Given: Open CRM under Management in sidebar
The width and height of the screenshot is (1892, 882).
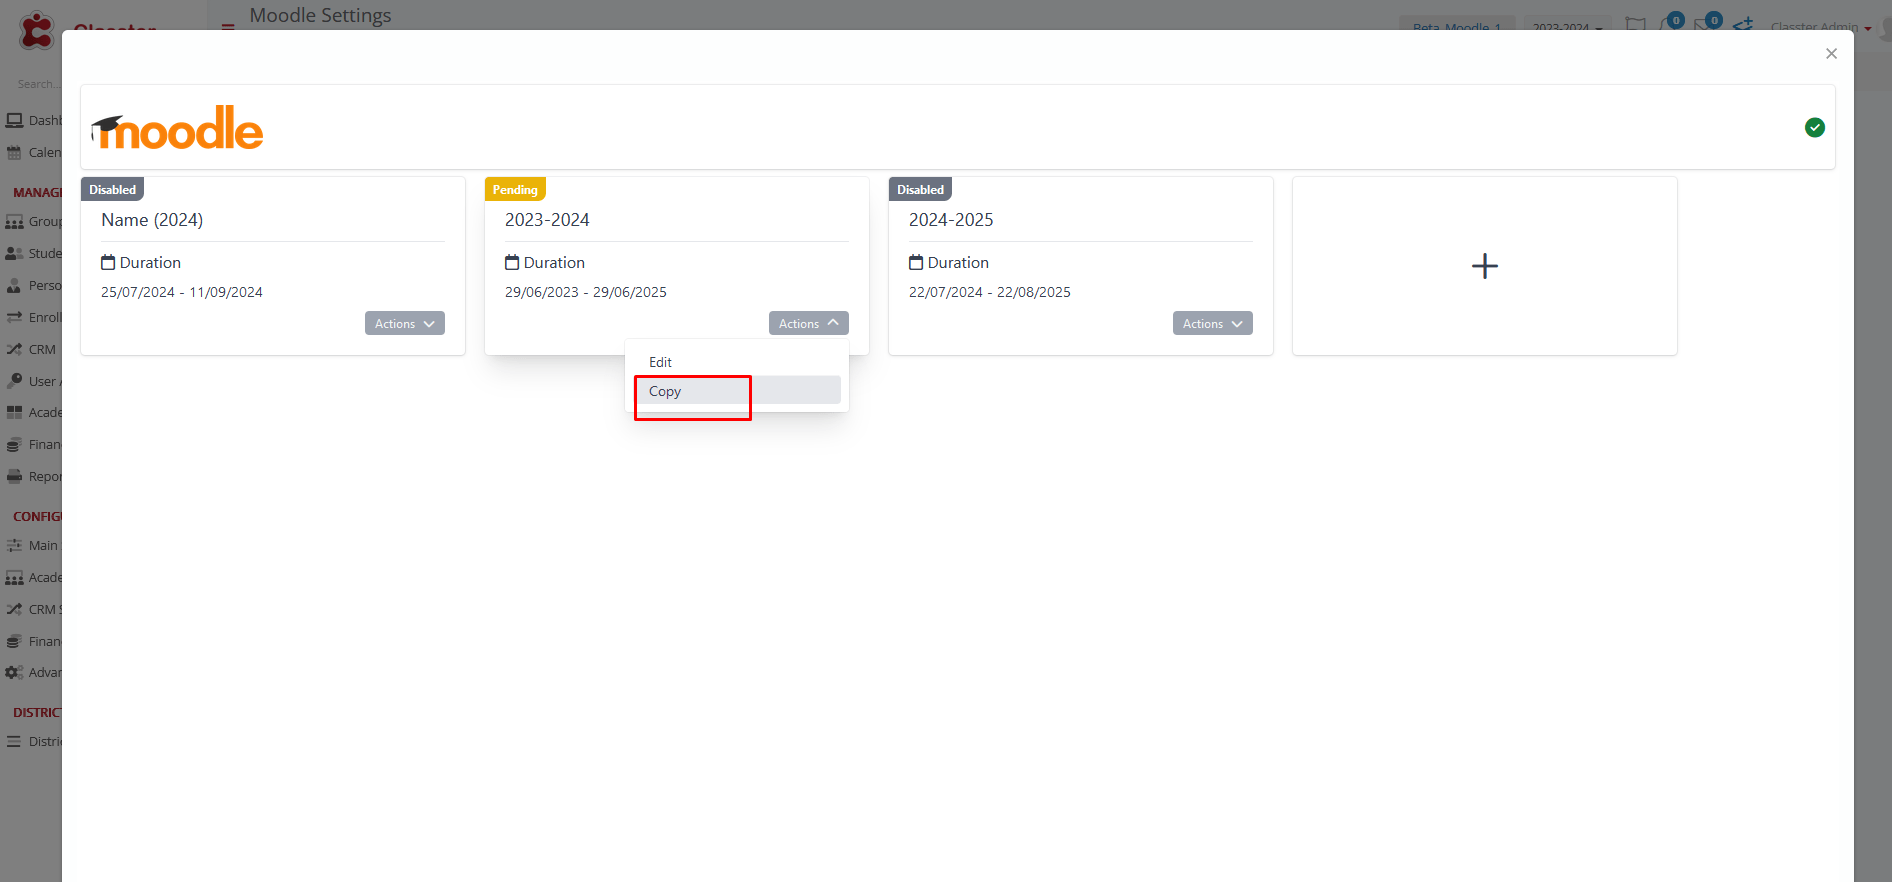Looking at the screenshot, I should pos(32,350).
